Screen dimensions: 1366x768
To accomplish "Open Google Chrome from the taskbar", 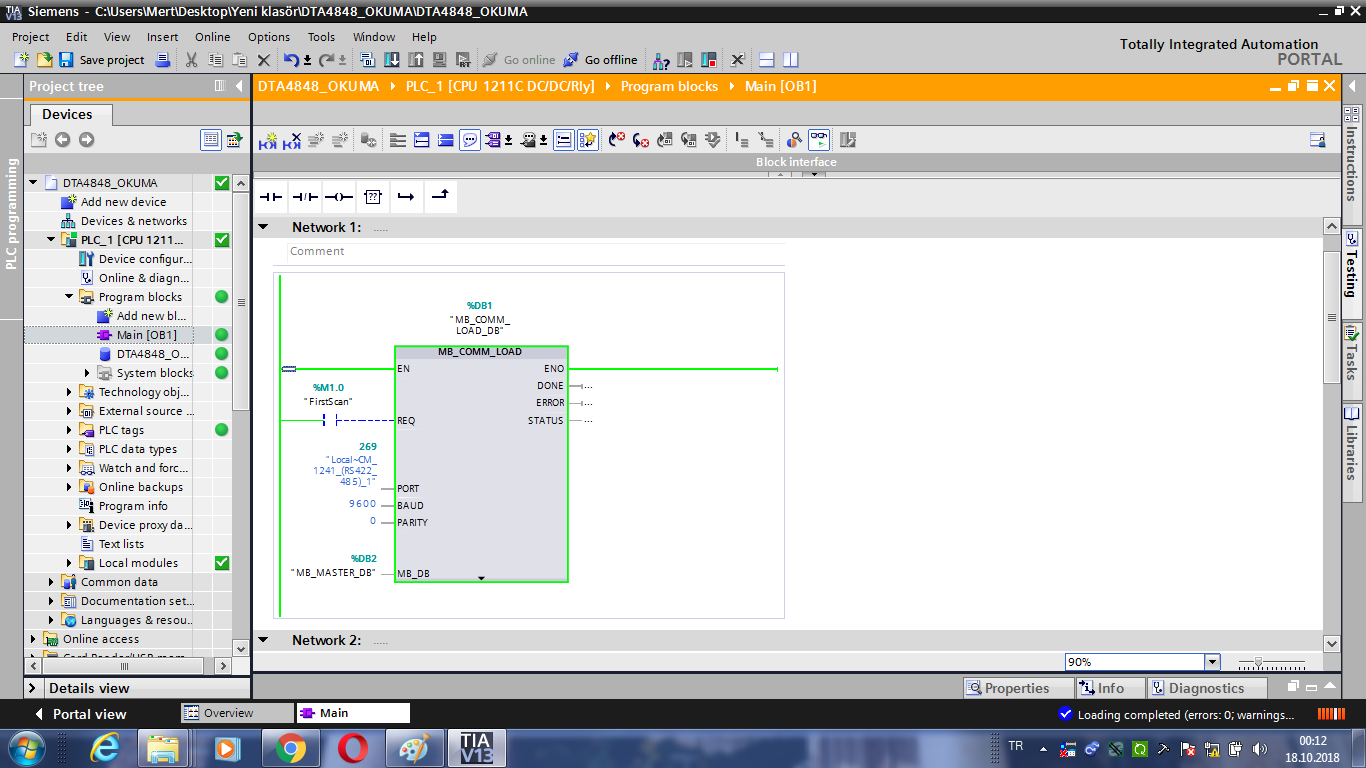I will click(x=290, y=748).
